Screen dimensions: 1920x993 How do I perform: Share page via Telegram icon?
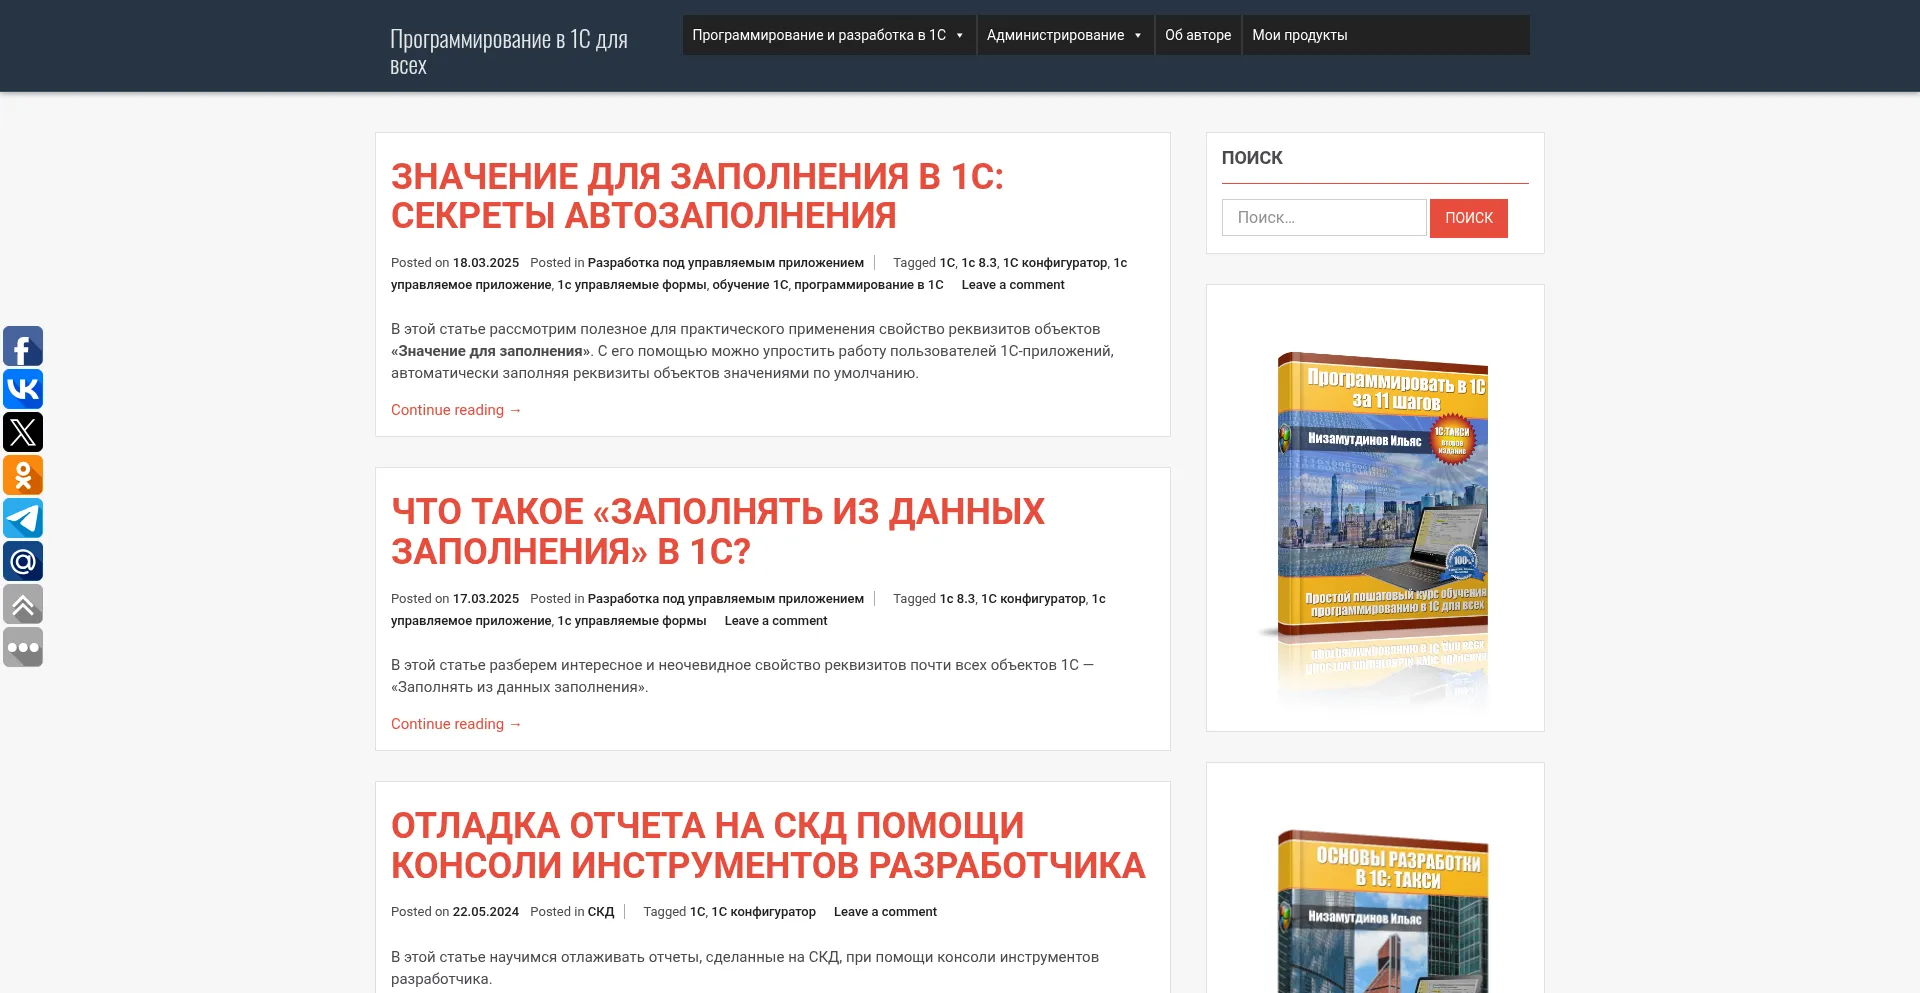click(x=23, y=518)
